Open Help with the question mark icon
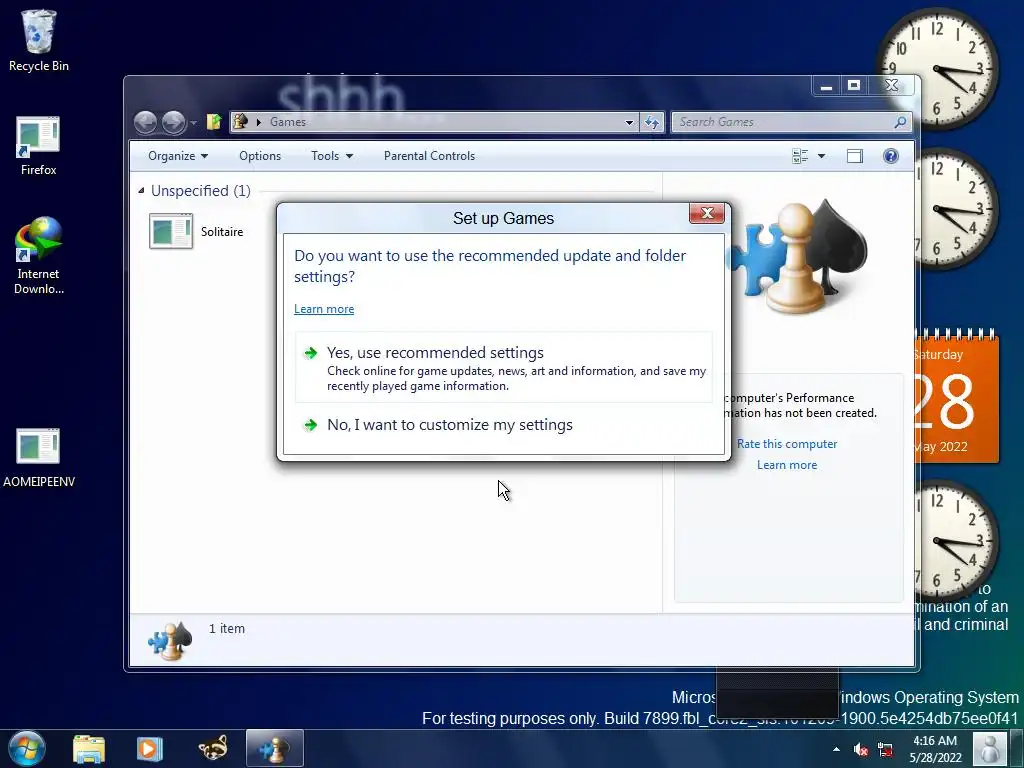The height and width of the screenshot is (768, 1024). coord(891,156)
